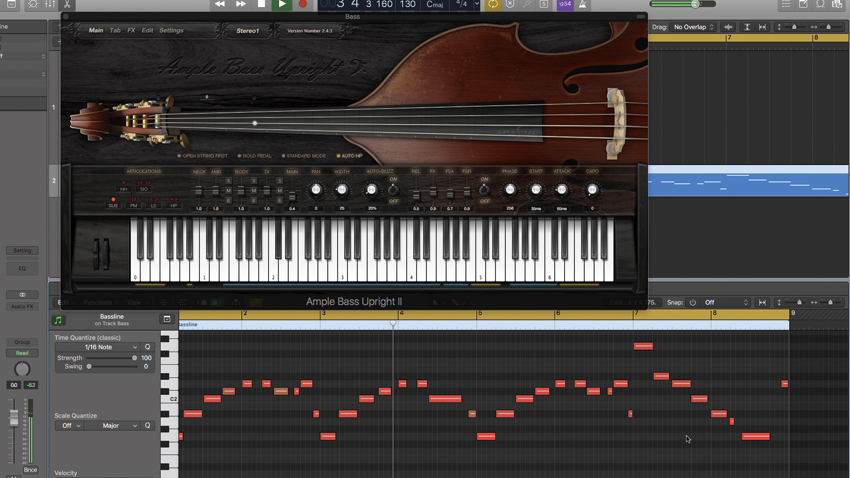Select the NH articulation button

[x=124, y=186]
